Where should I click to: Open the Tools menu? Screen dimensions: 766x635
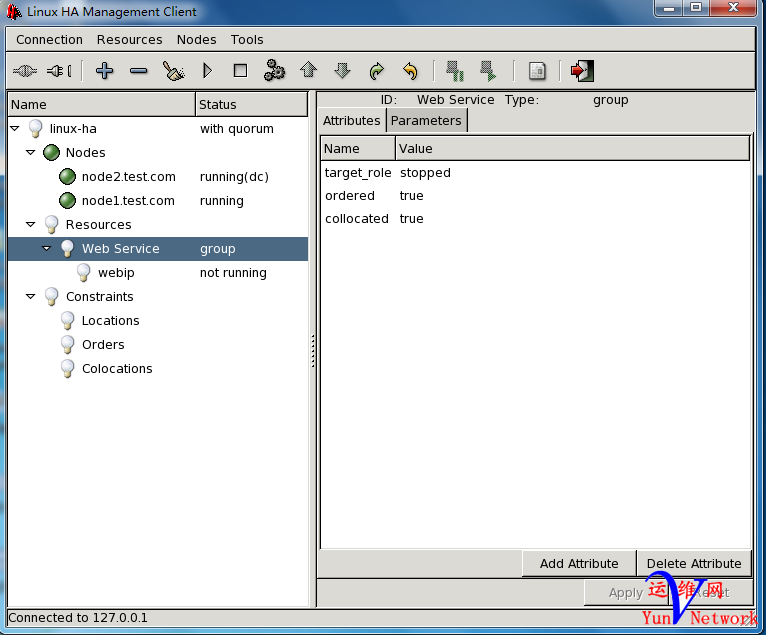pos(247,40)
